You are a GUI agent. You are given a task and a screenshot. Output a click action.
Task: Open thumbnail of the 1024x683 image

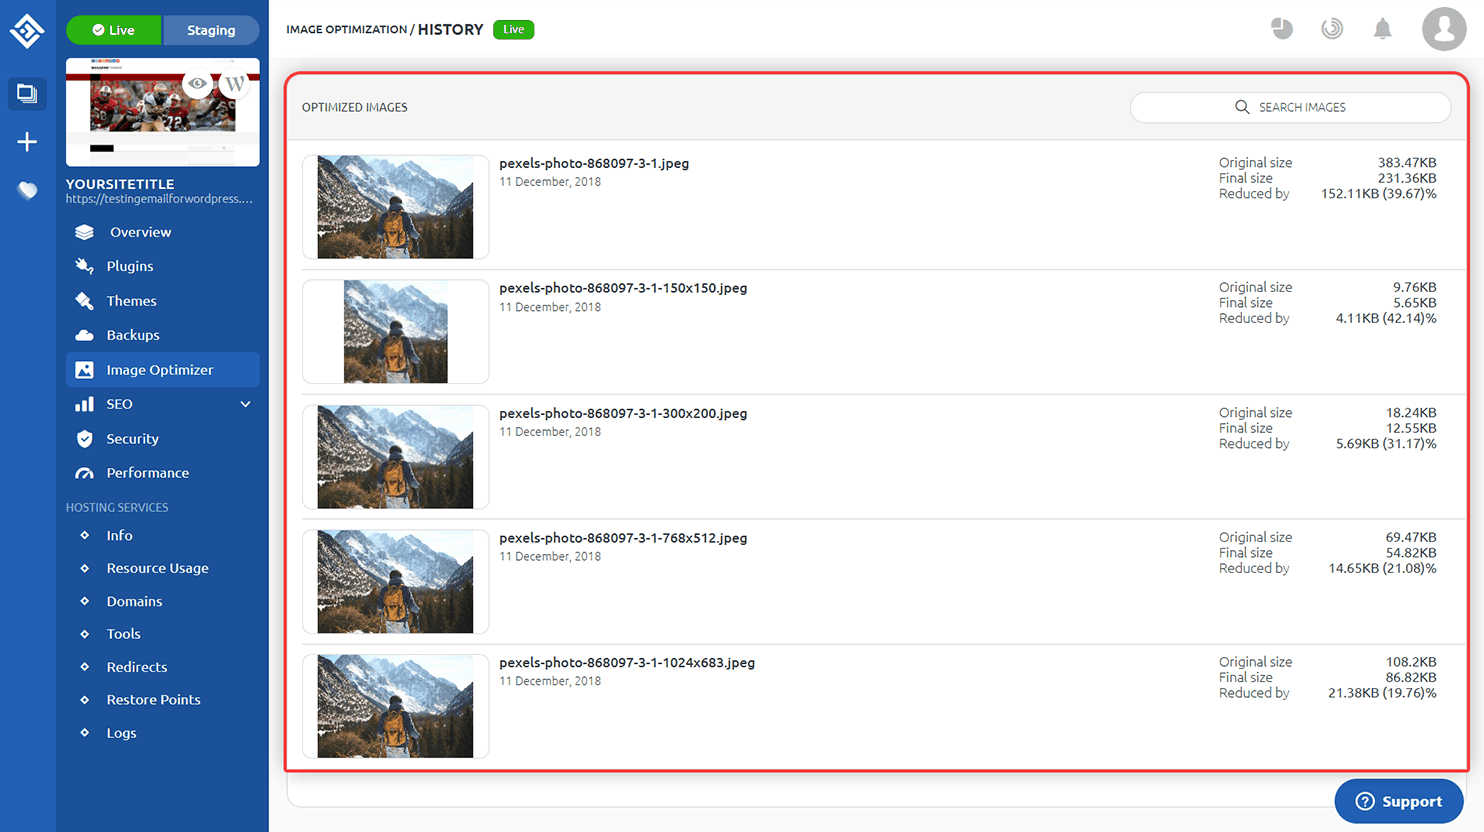click(x=396, y=706)
